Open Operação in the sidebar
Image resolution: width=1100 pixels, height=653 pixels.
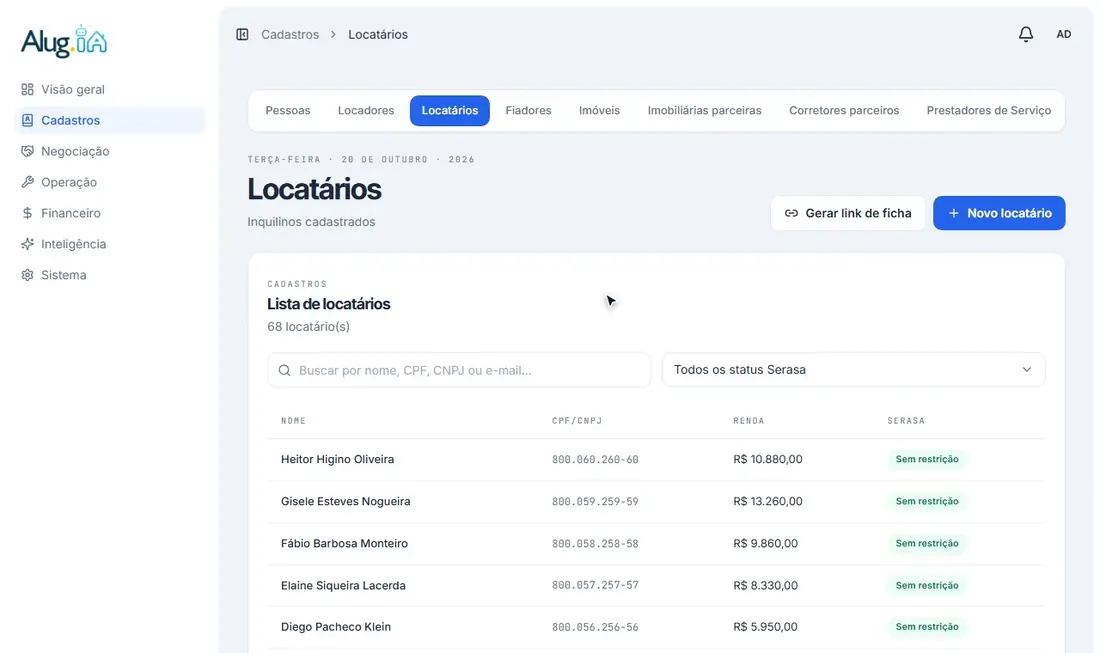coord(110,182)
